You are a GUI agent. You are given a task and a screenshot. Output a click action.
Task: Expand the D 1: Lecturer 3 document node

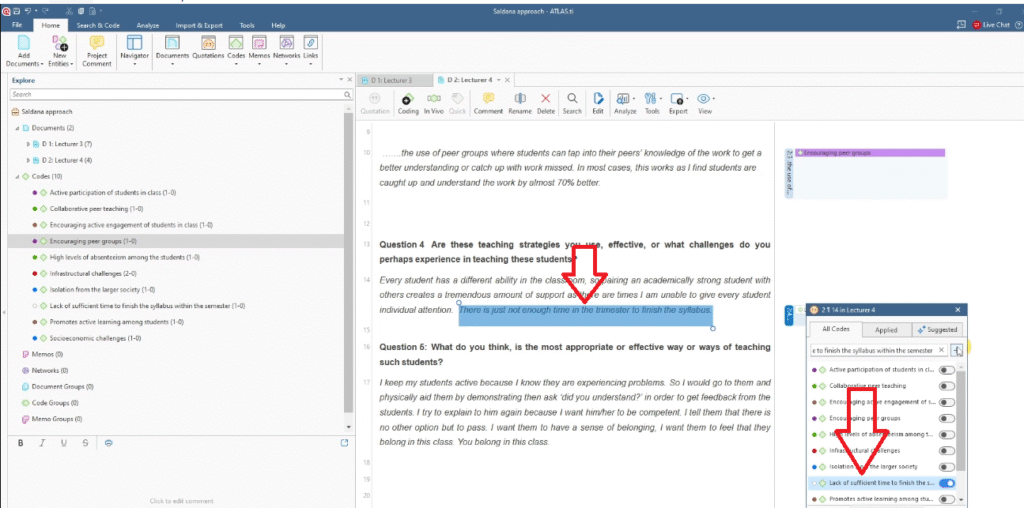click(28, 144)
